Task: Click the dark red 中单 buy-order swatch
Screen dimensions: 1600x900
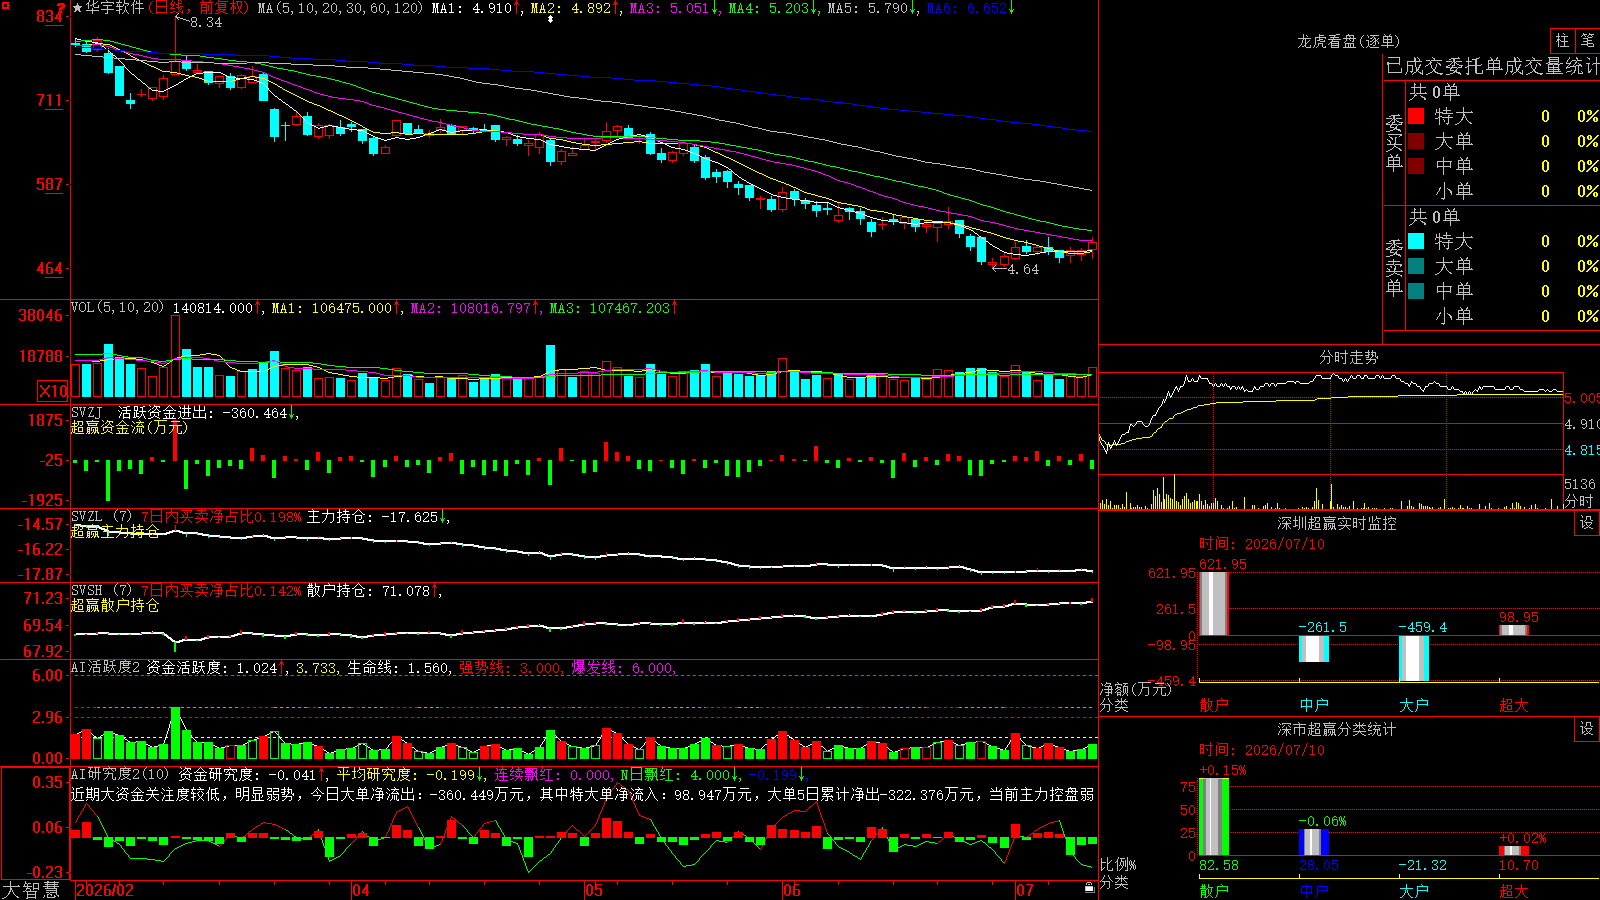Action: click(x=1416, y=166)
